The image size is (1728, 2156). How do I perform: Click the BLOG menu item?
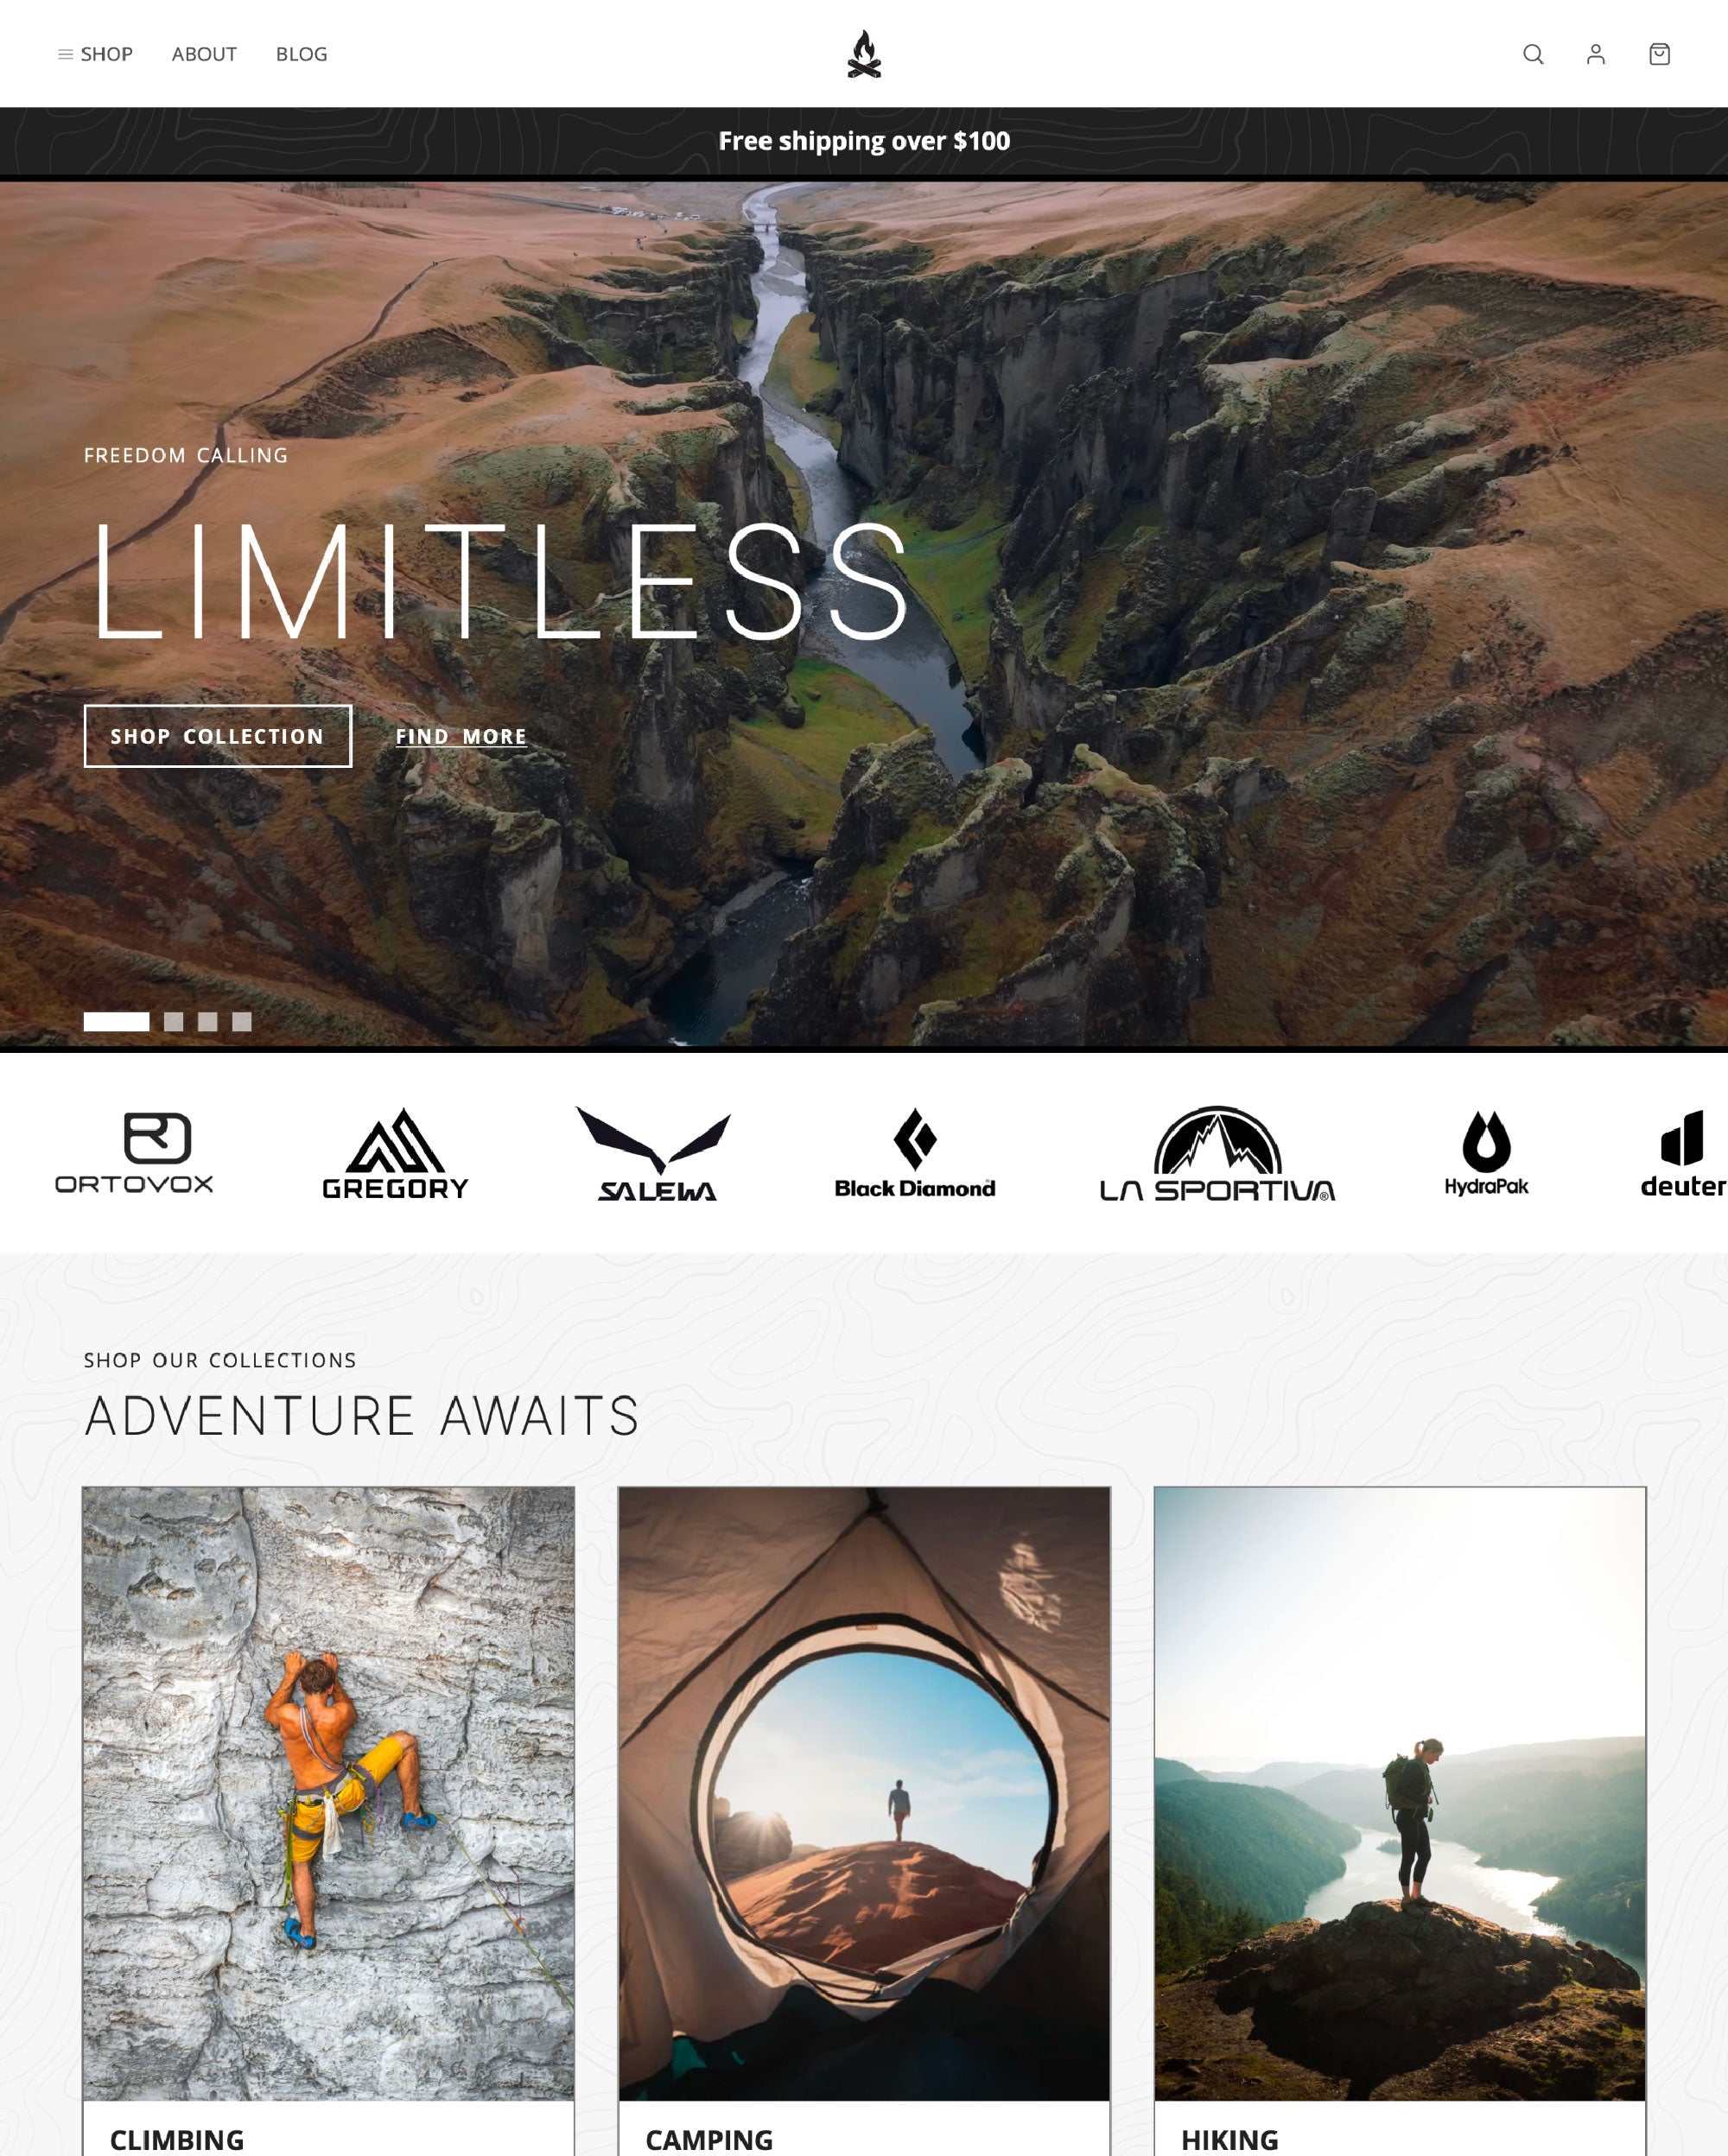coord(300,53)
